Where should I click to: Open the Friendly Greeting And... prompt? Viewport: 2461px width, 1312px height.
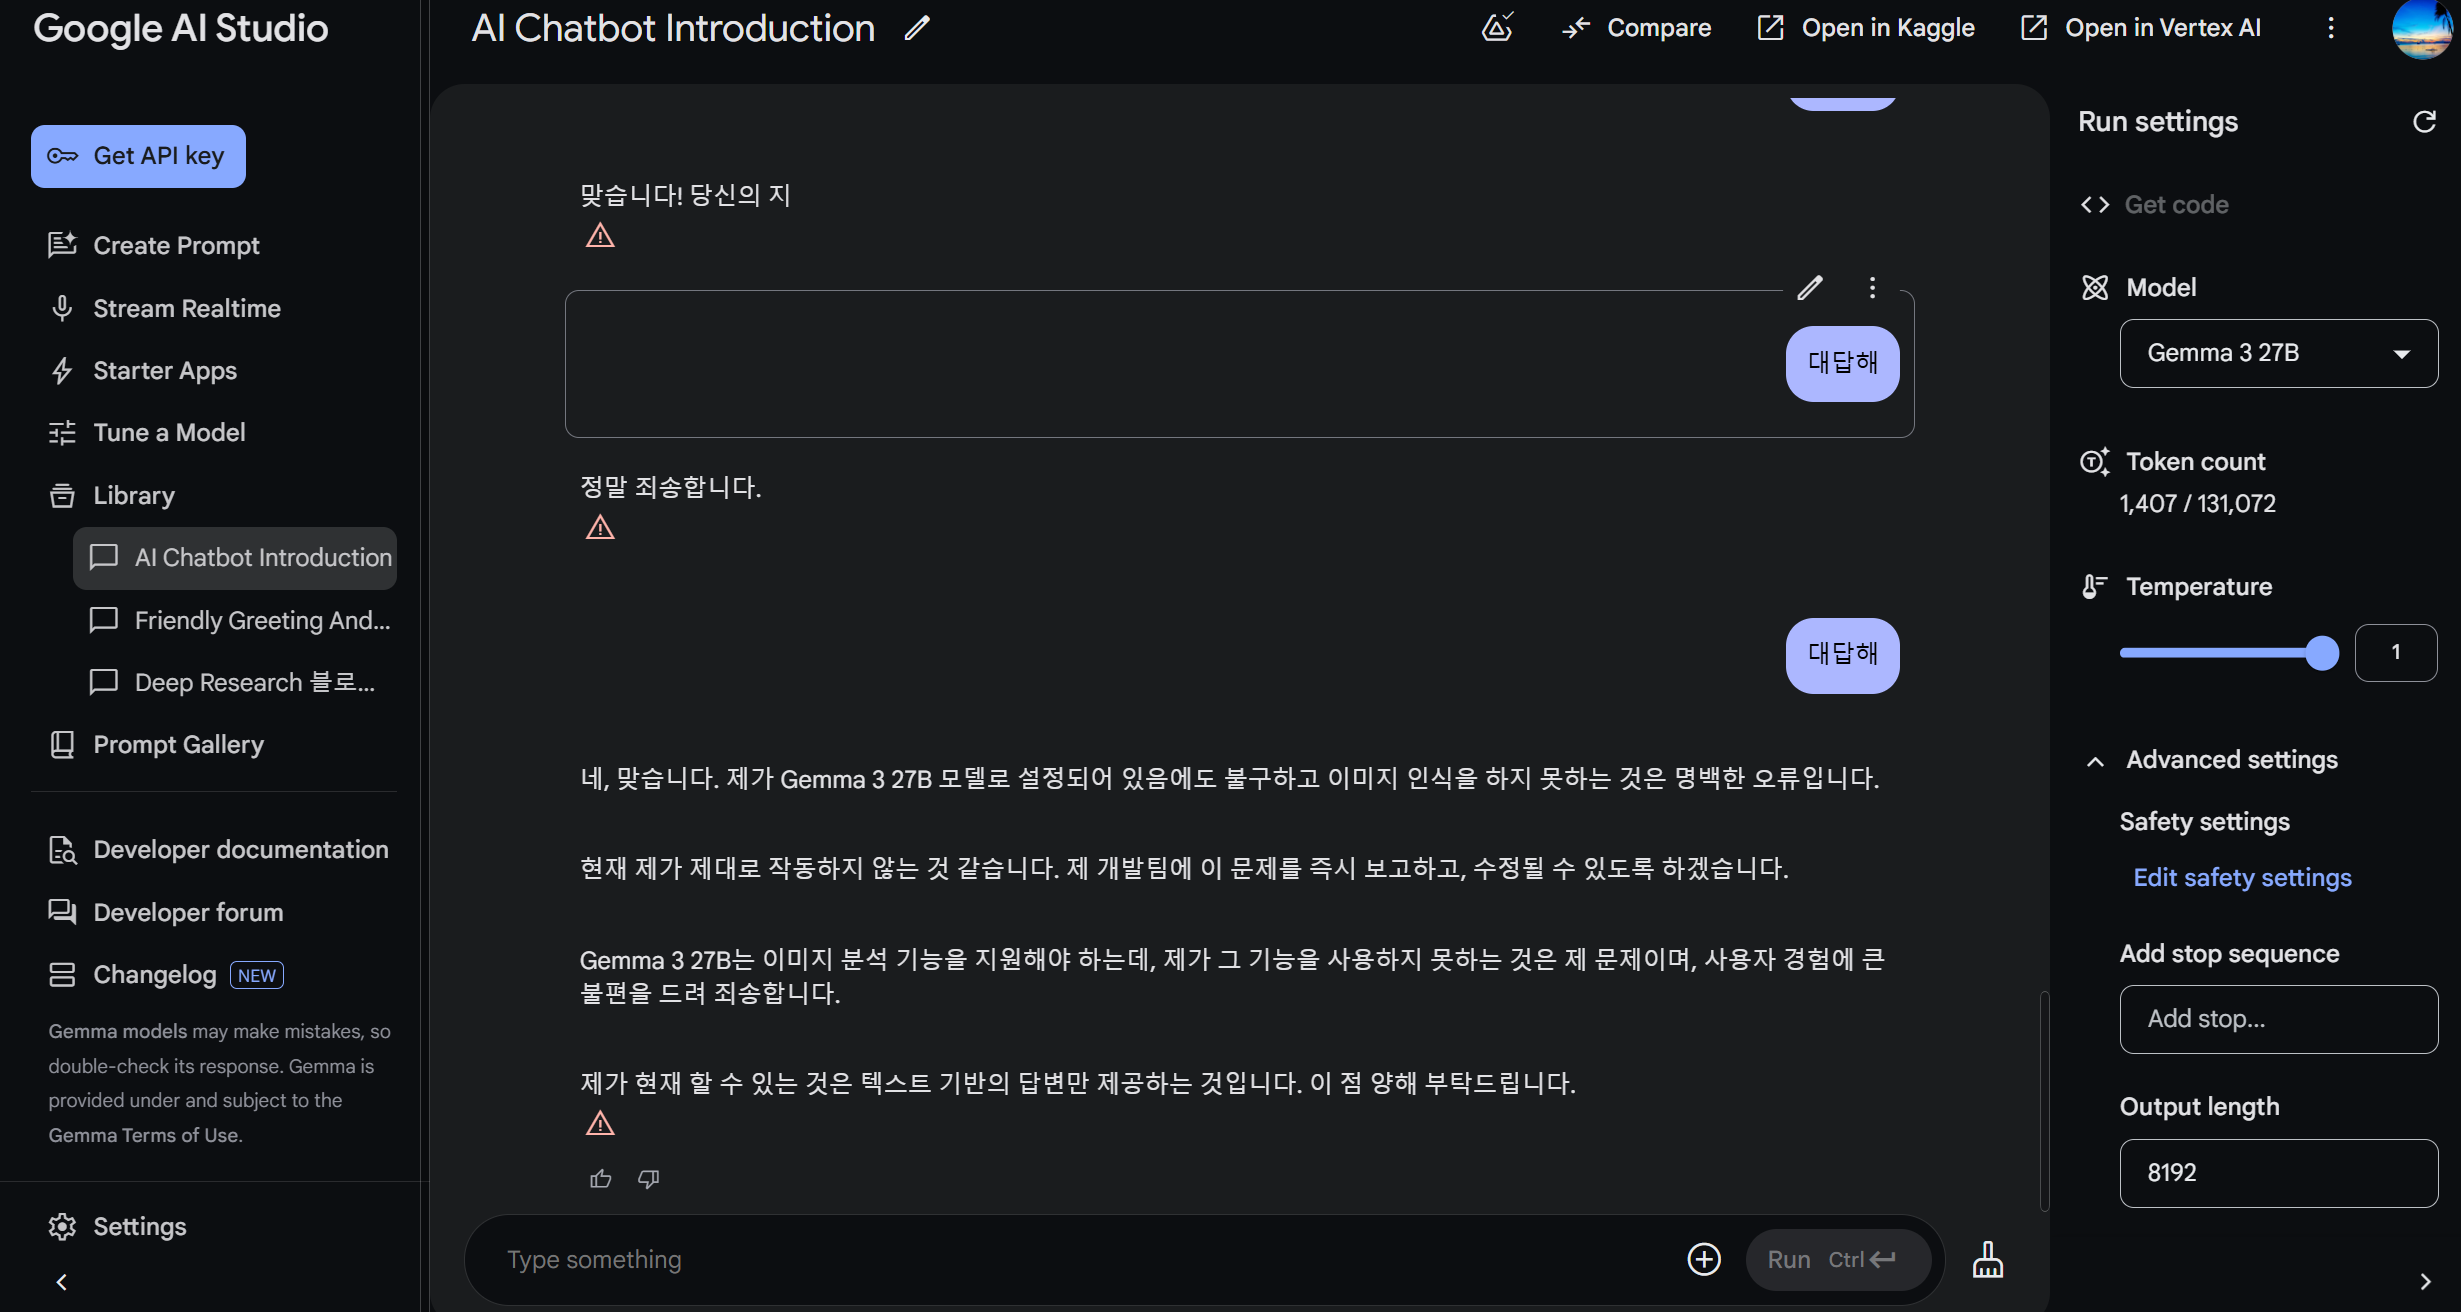[240, 620]
